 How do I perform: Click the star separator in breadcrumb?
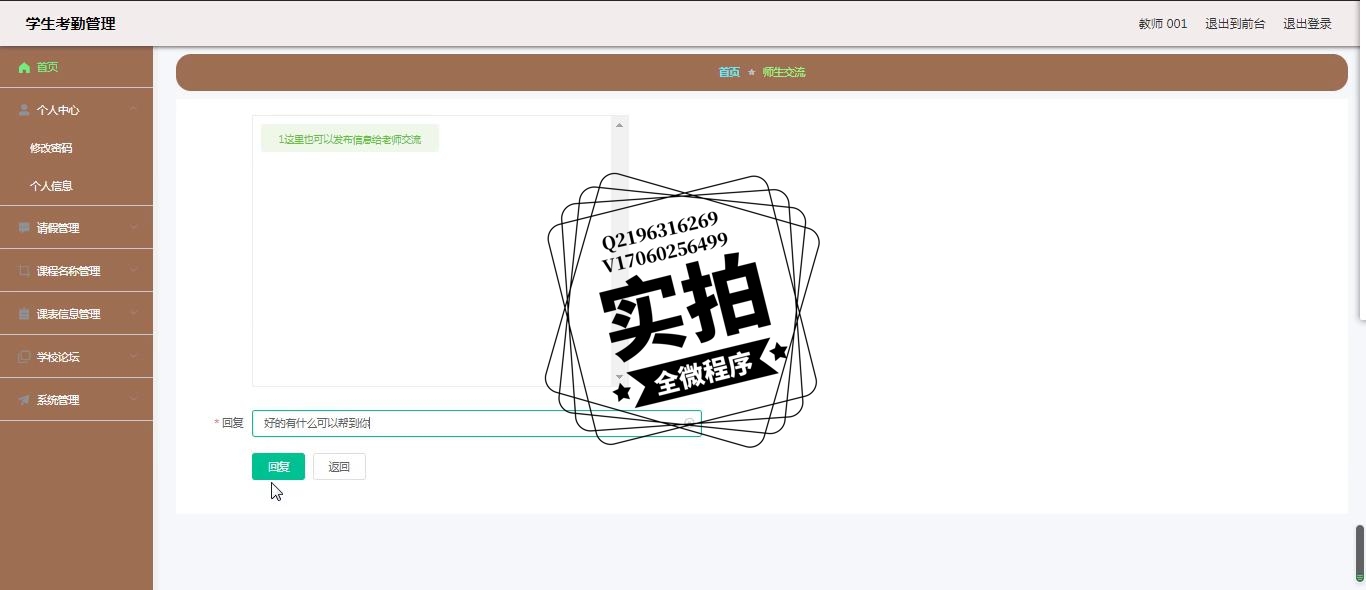pos(751,73)
